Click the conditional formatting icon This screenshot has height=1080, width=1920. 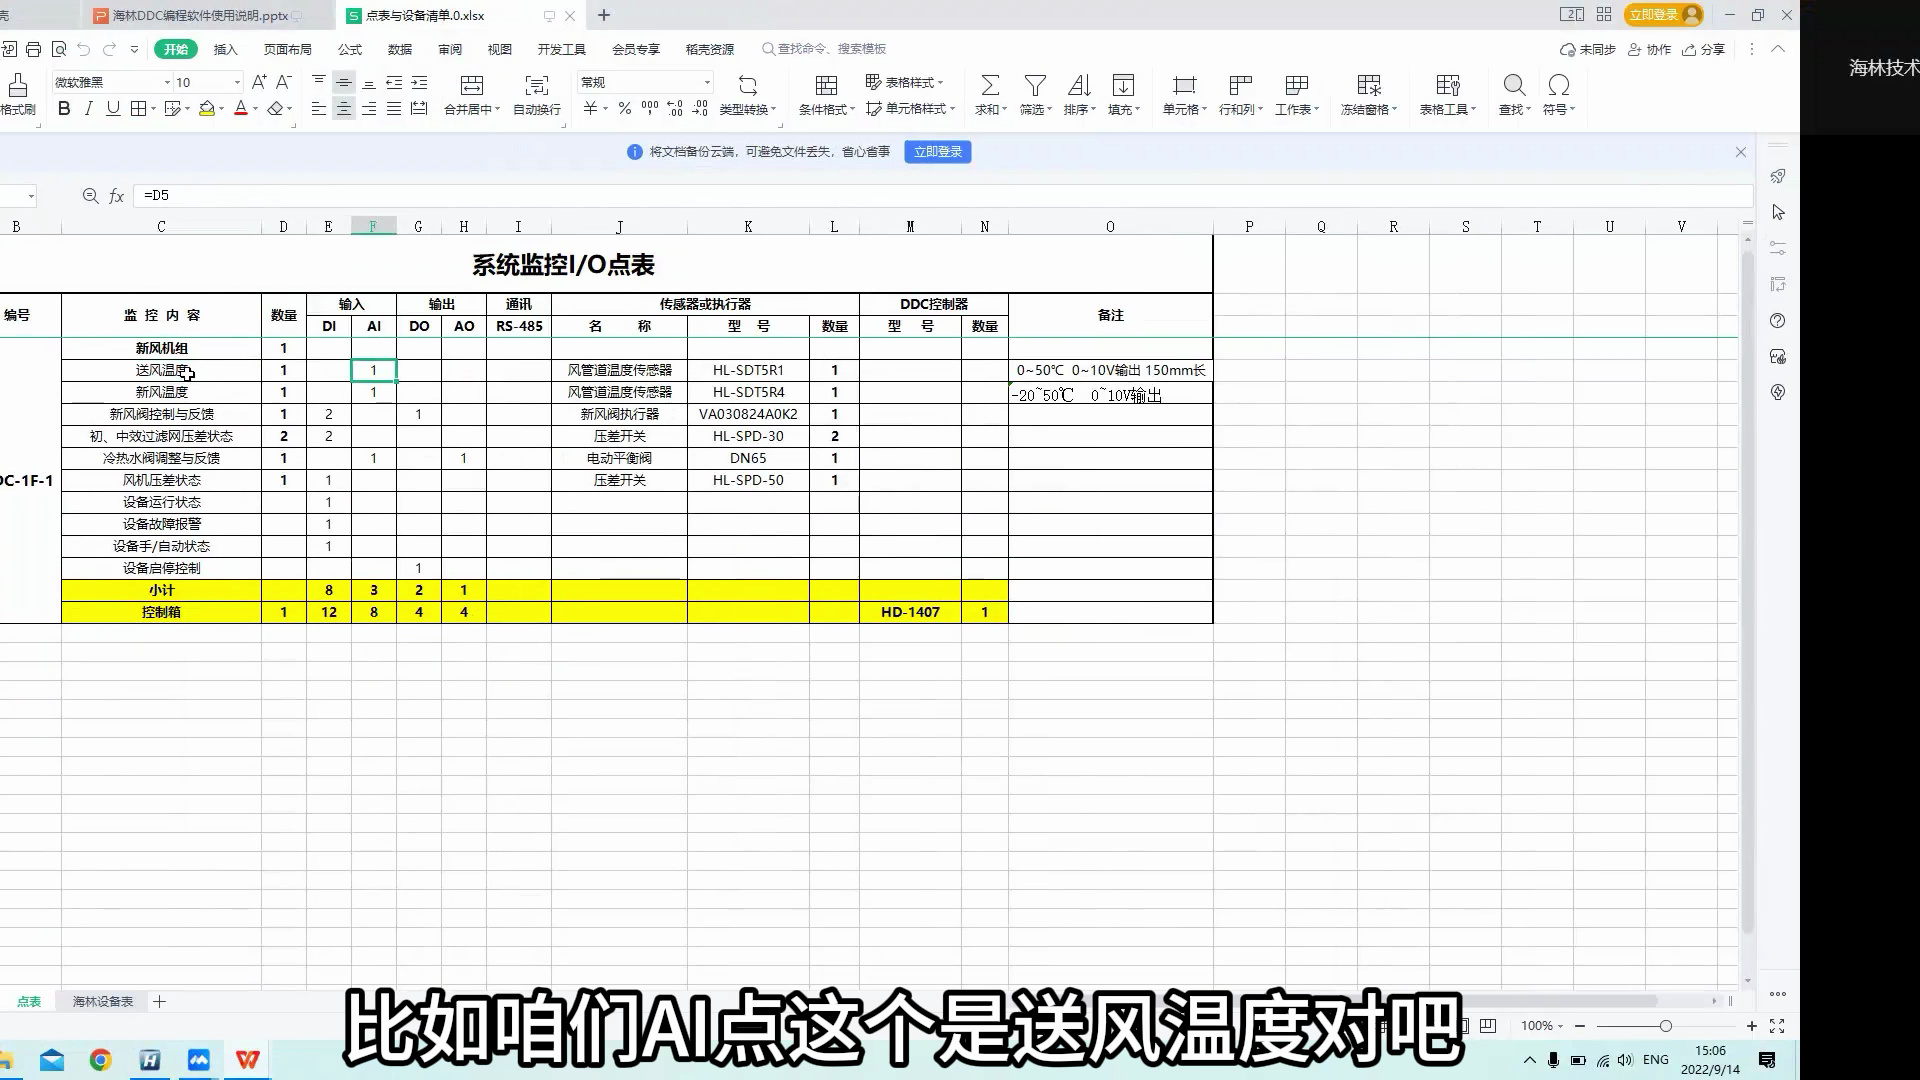(826, 86)
